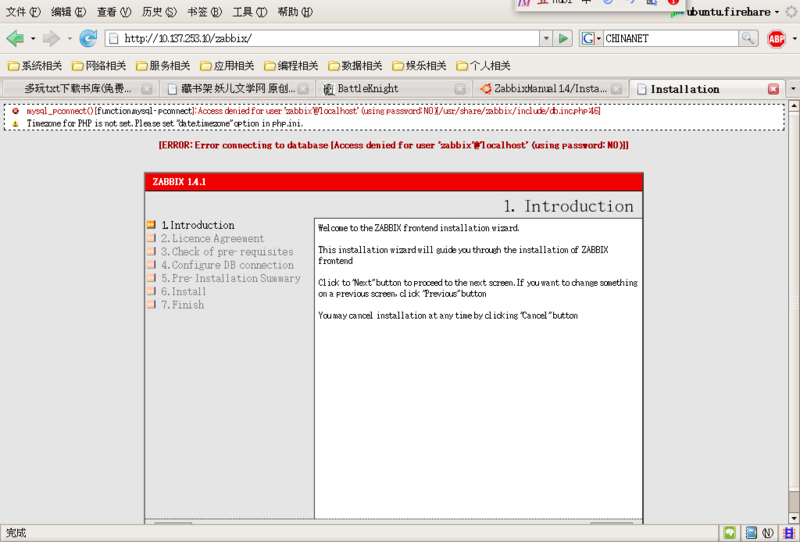Click the page icon in address bar

tap(114, 38)
